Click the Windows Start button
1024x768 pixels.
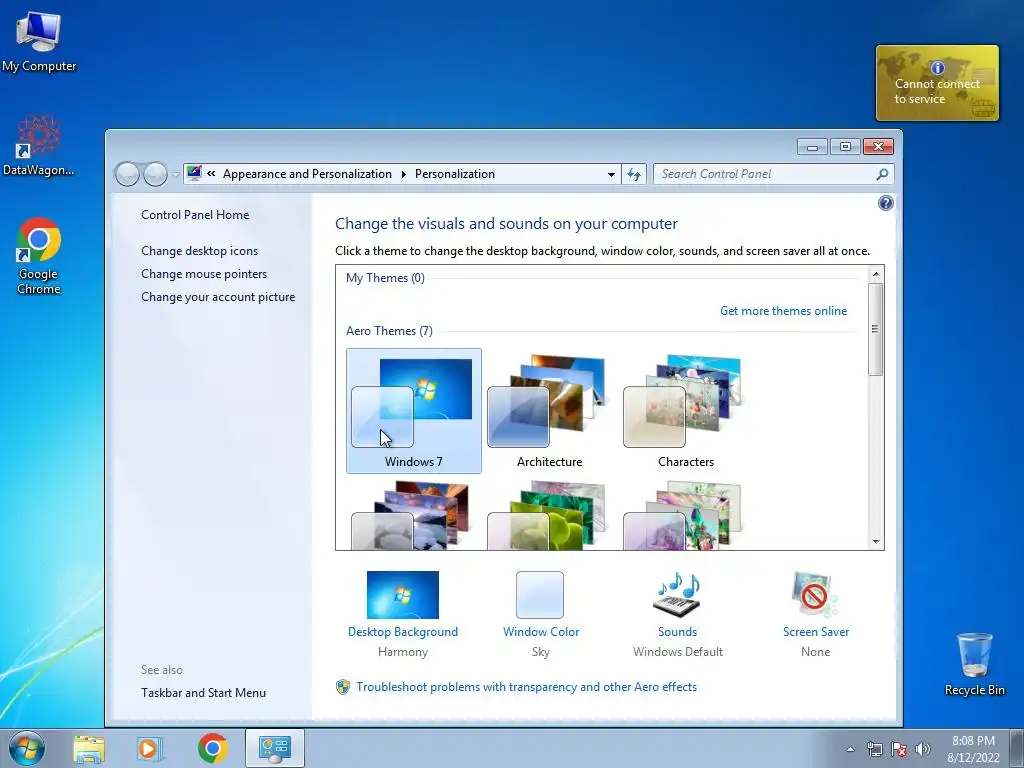pyautogui.click(x=27, y=748)
